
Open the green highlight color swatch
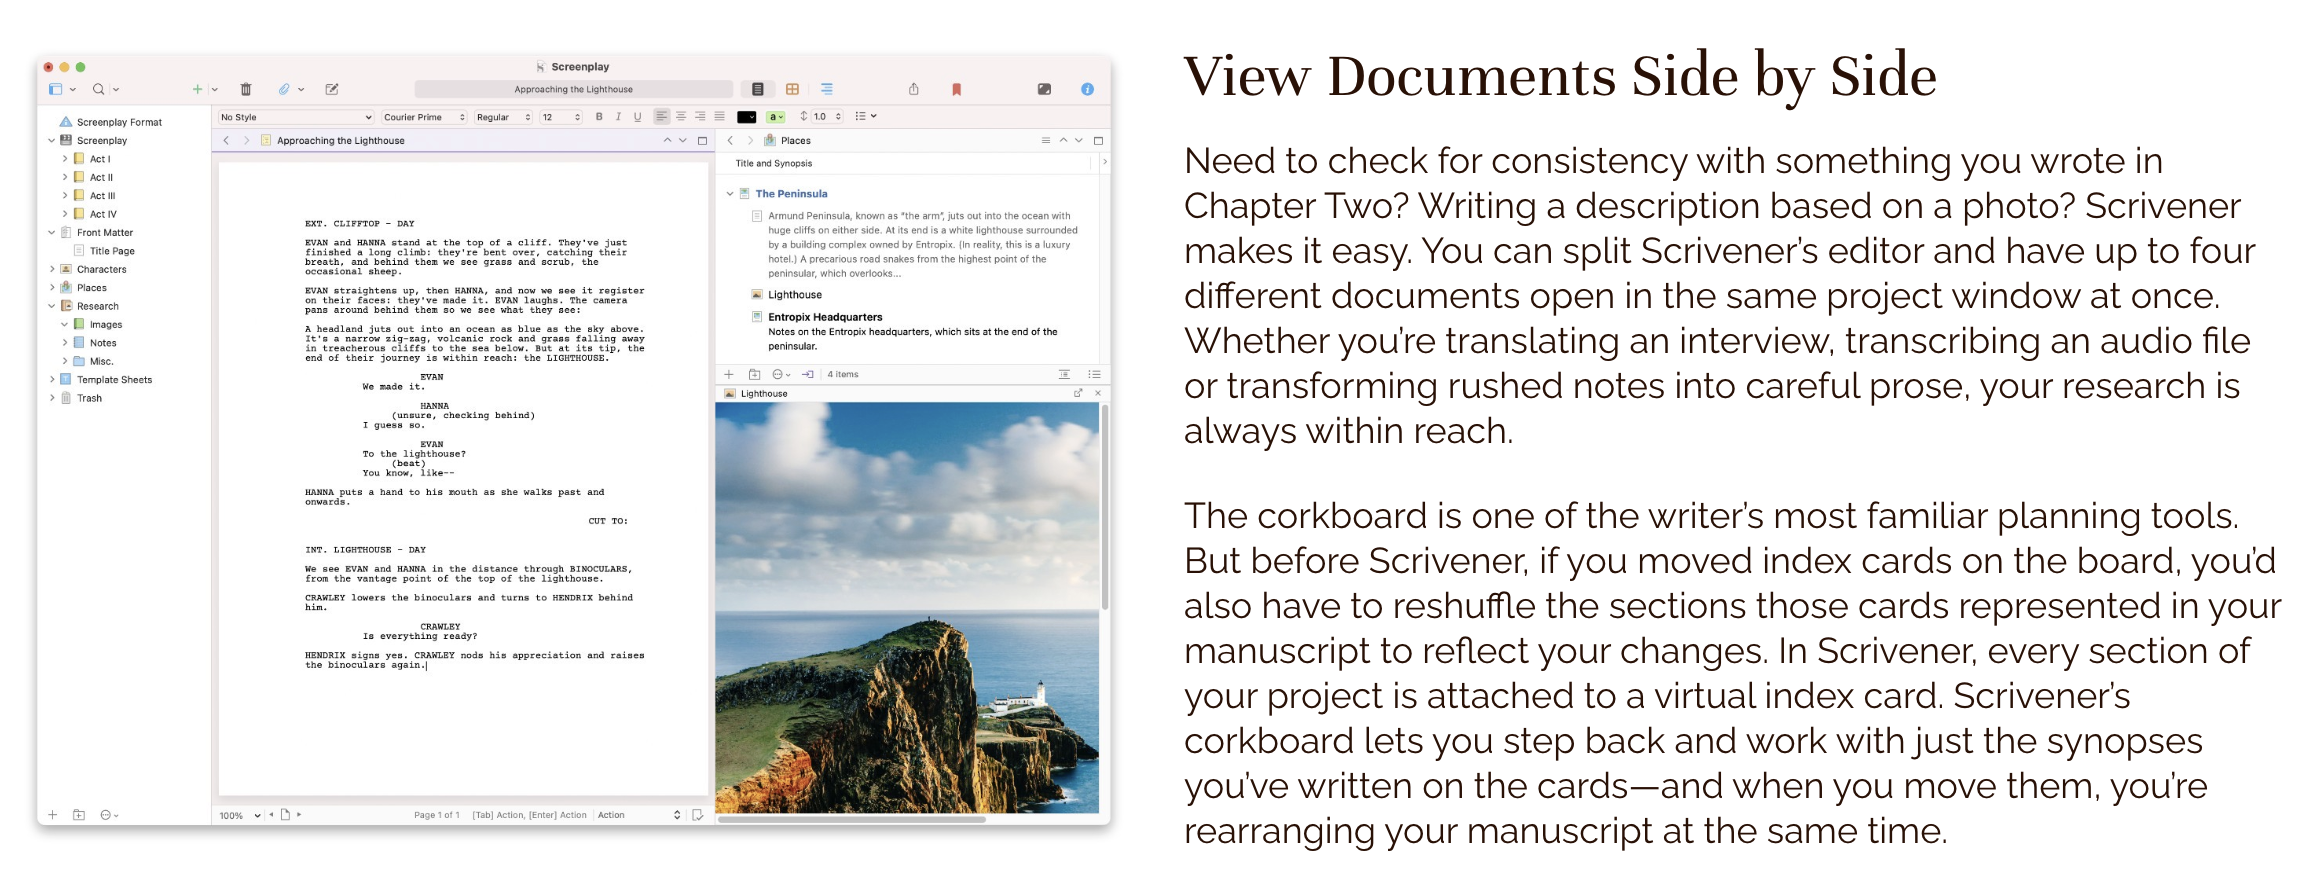click(x=776, y=117)
